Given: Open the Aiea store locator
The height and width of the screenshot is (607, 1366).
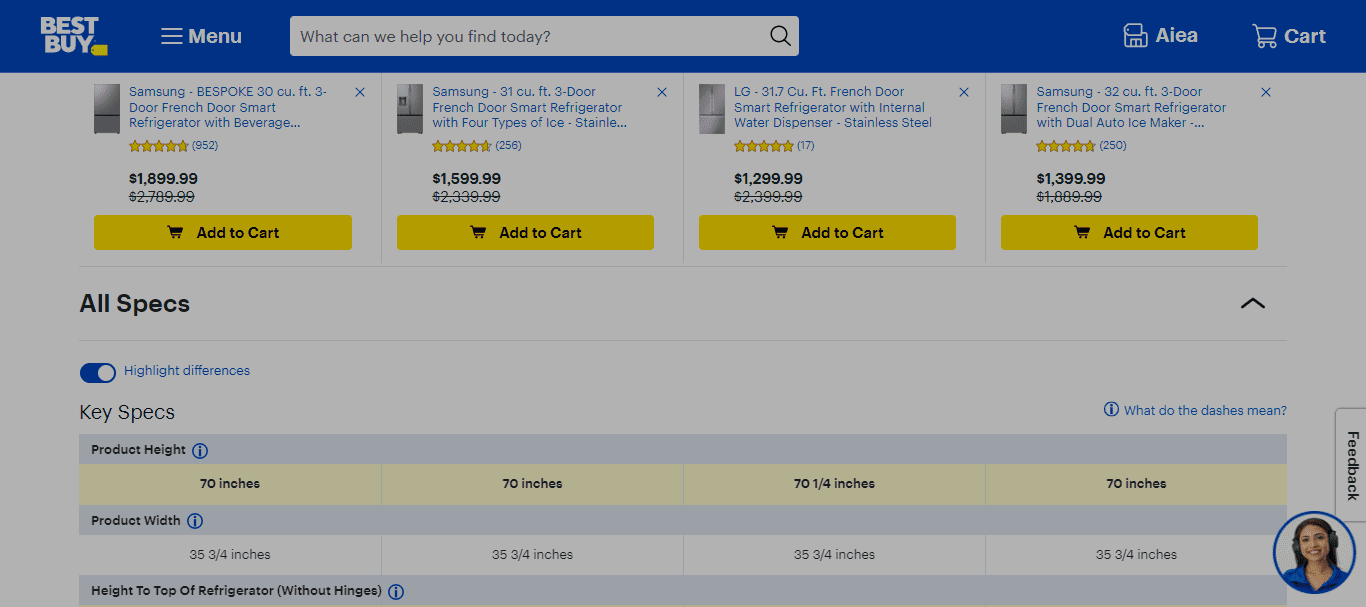Looking at the screenshot, I should point(1160,36).
